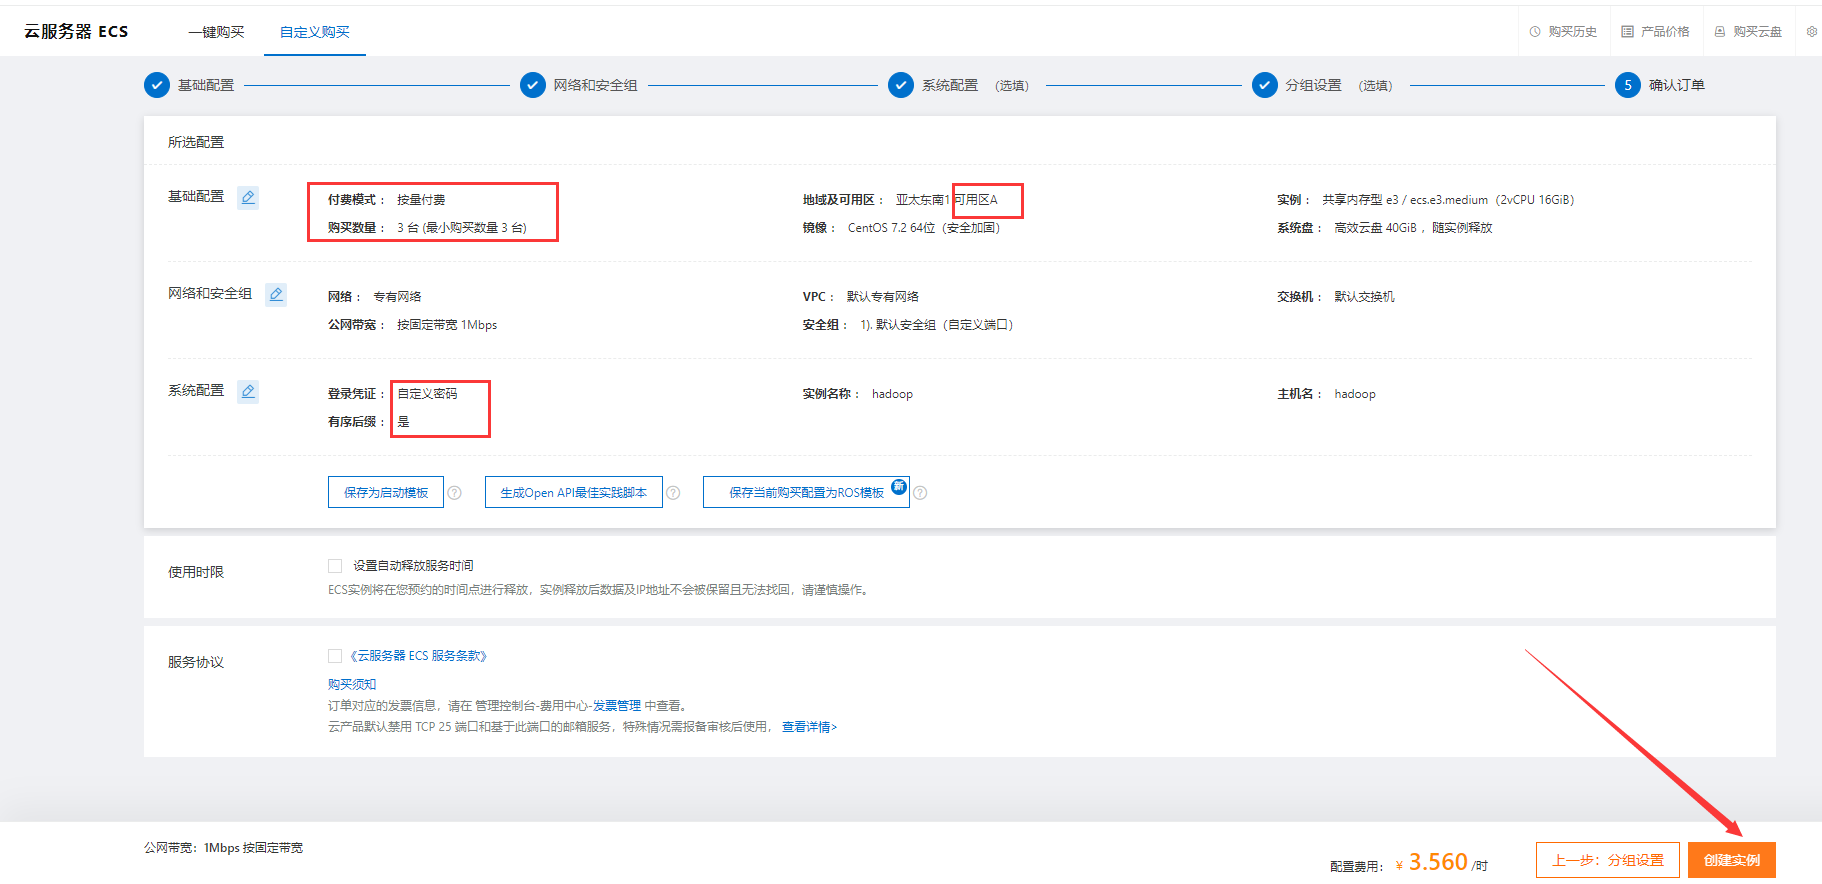Screen dimensions: 1822x884
Task: Click the settings gear icon at top right
Action: click(x=1811, y=32)
